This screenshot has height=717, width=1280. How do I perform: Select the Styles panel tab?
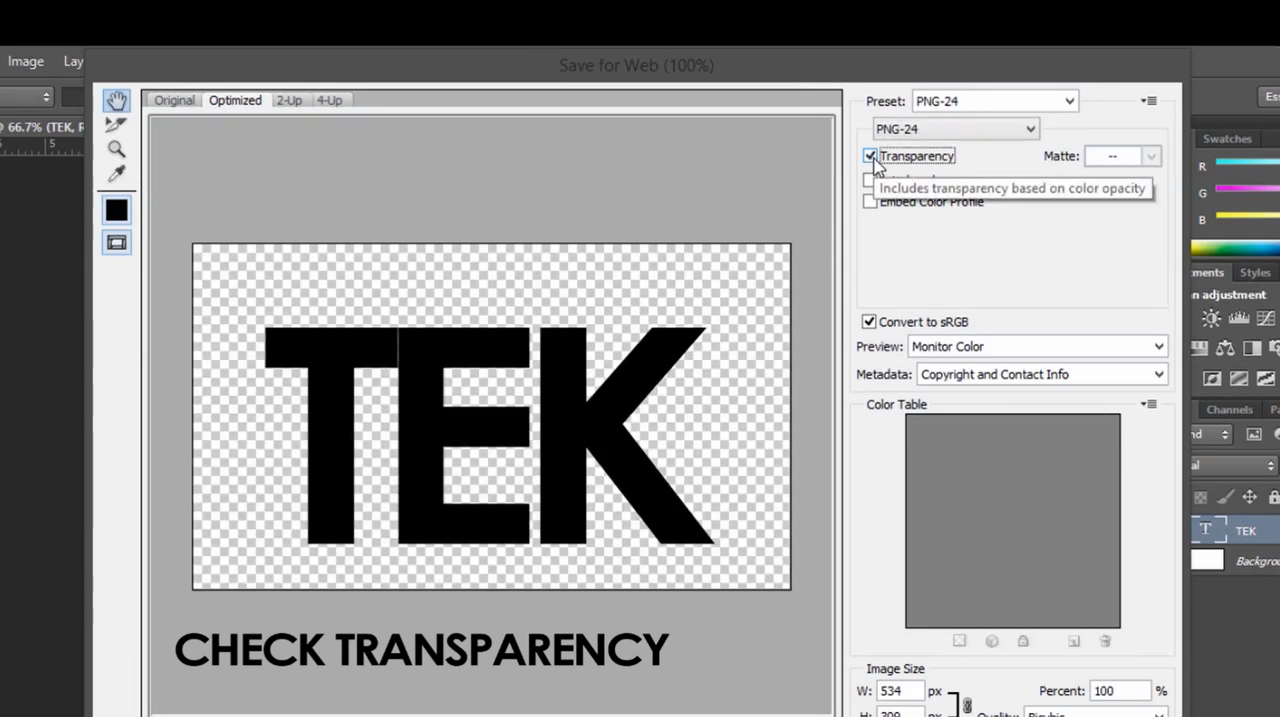[x=1255, y=272]
